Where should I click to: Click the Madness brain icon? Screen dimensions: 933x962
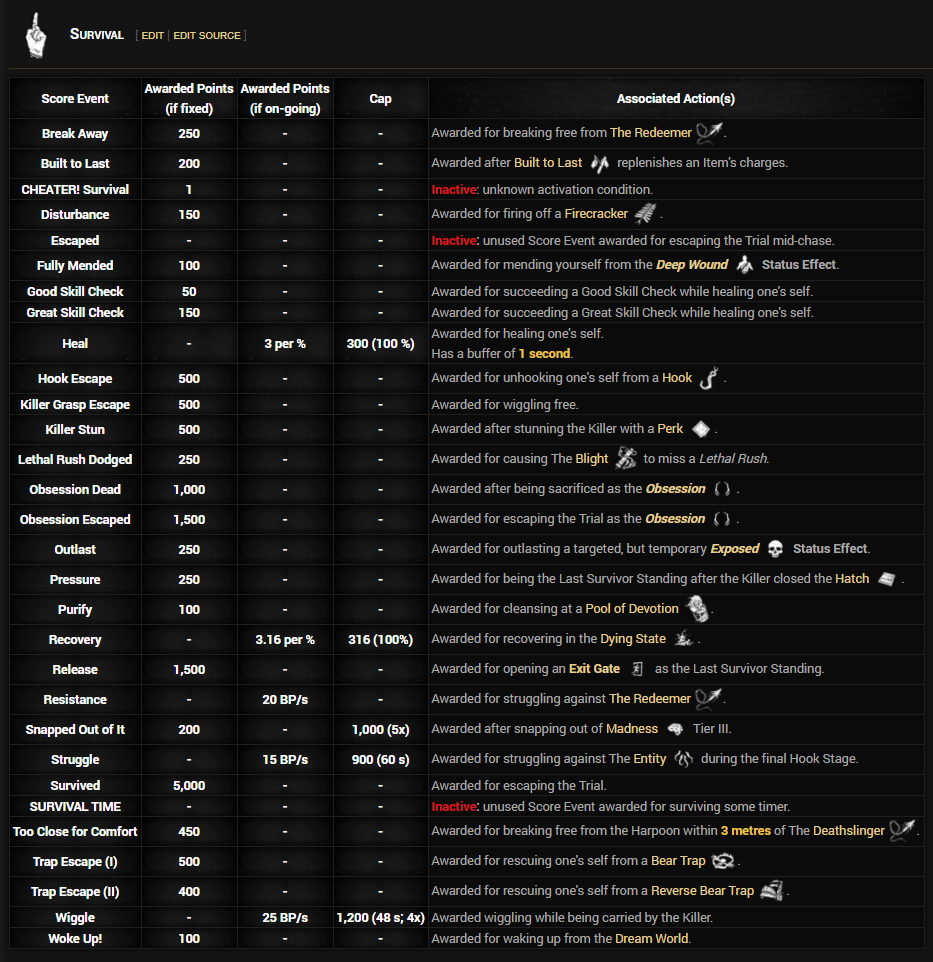pos(675,729)
